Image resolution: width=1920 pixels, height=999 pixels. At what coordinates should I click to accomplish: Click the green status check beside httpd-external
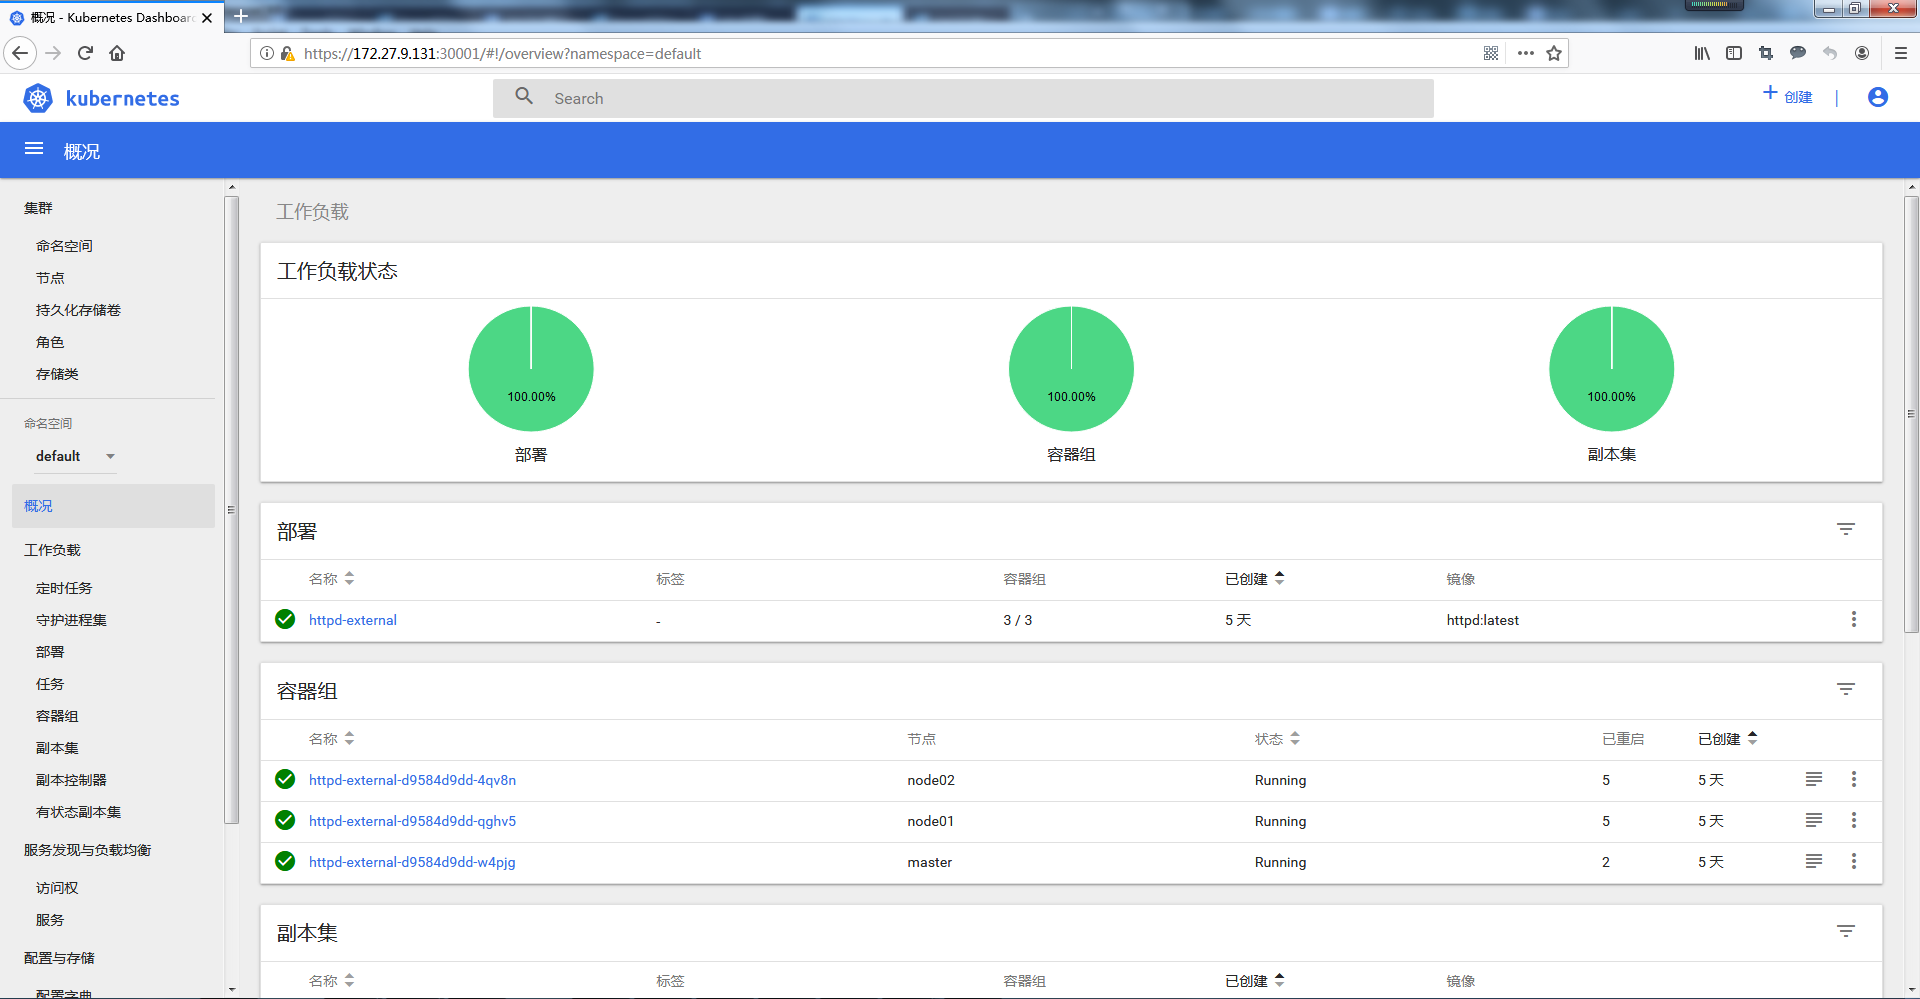click(x=285, y=620)
